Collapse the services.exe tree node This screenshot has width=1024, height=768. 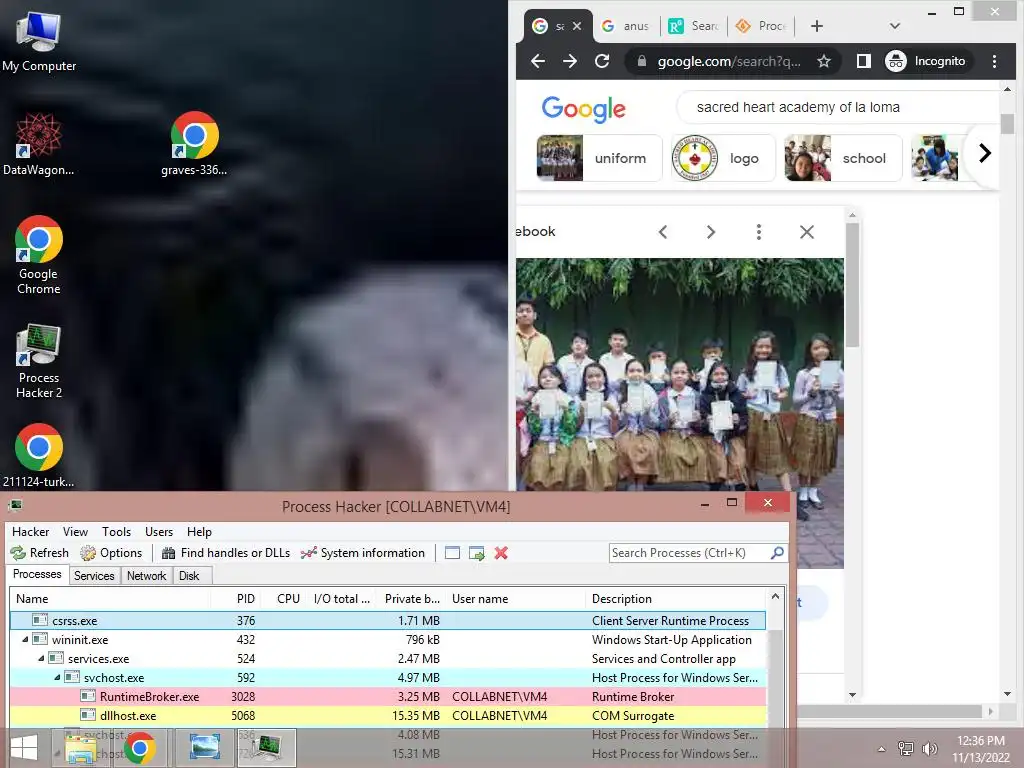(x=41, y=658)
